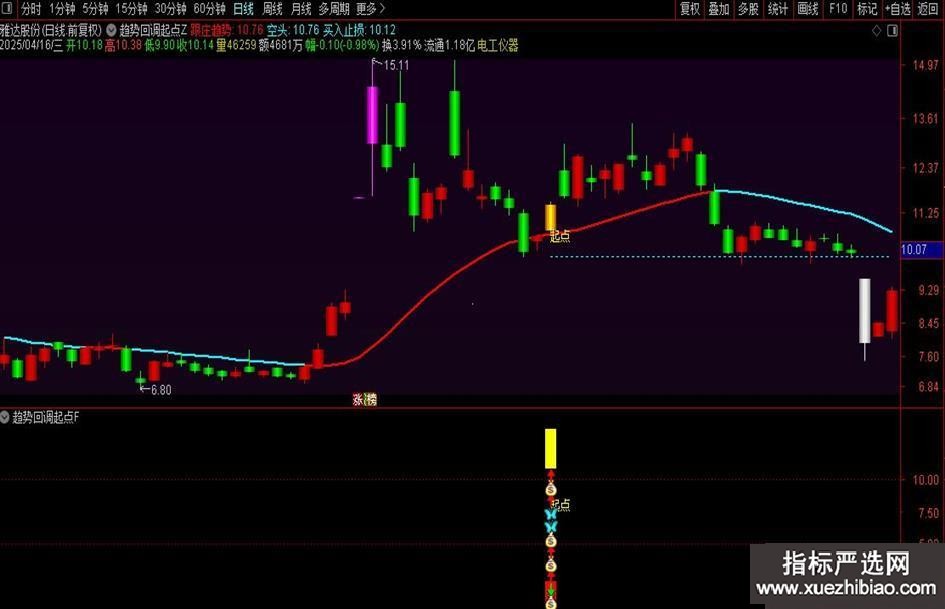Click the 6.80 low price label

pyautogui.click(x=161, y=390)
